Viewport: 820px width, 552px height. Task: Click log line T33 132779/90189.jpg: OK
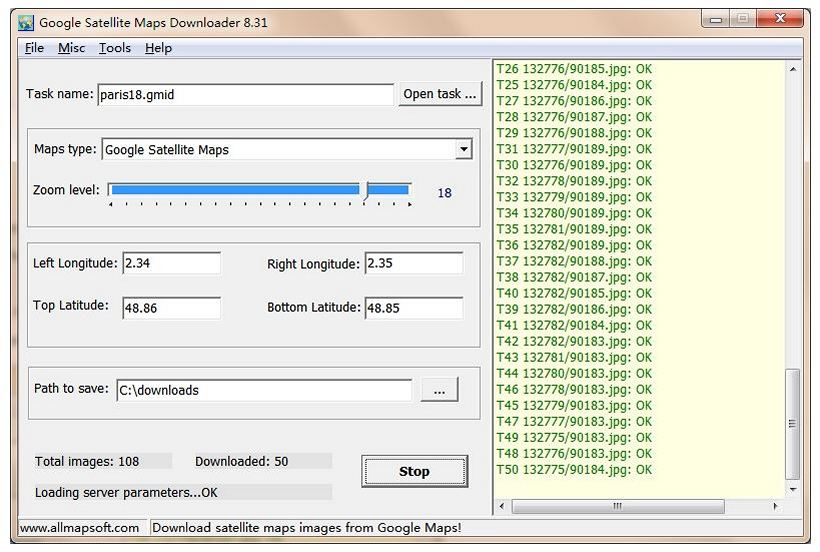click(574, 197)
